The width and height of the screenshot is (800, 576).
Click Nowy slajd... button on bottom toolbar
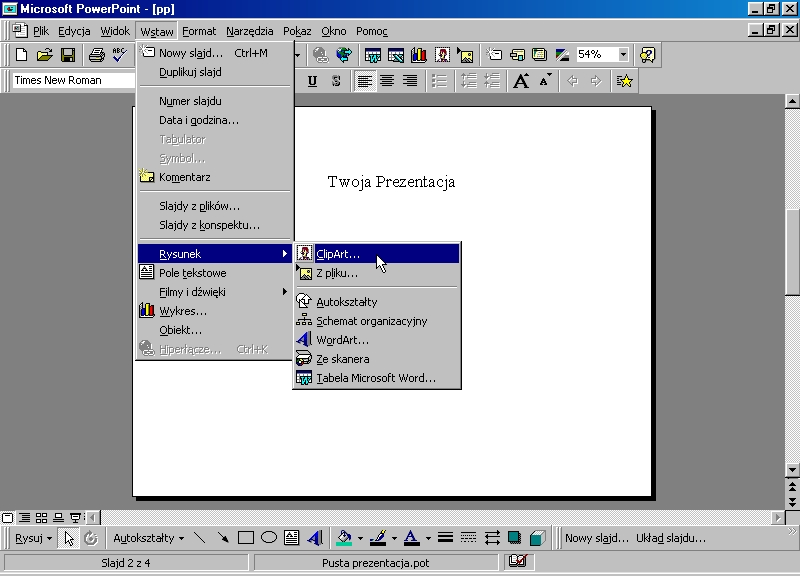[596, 538]
